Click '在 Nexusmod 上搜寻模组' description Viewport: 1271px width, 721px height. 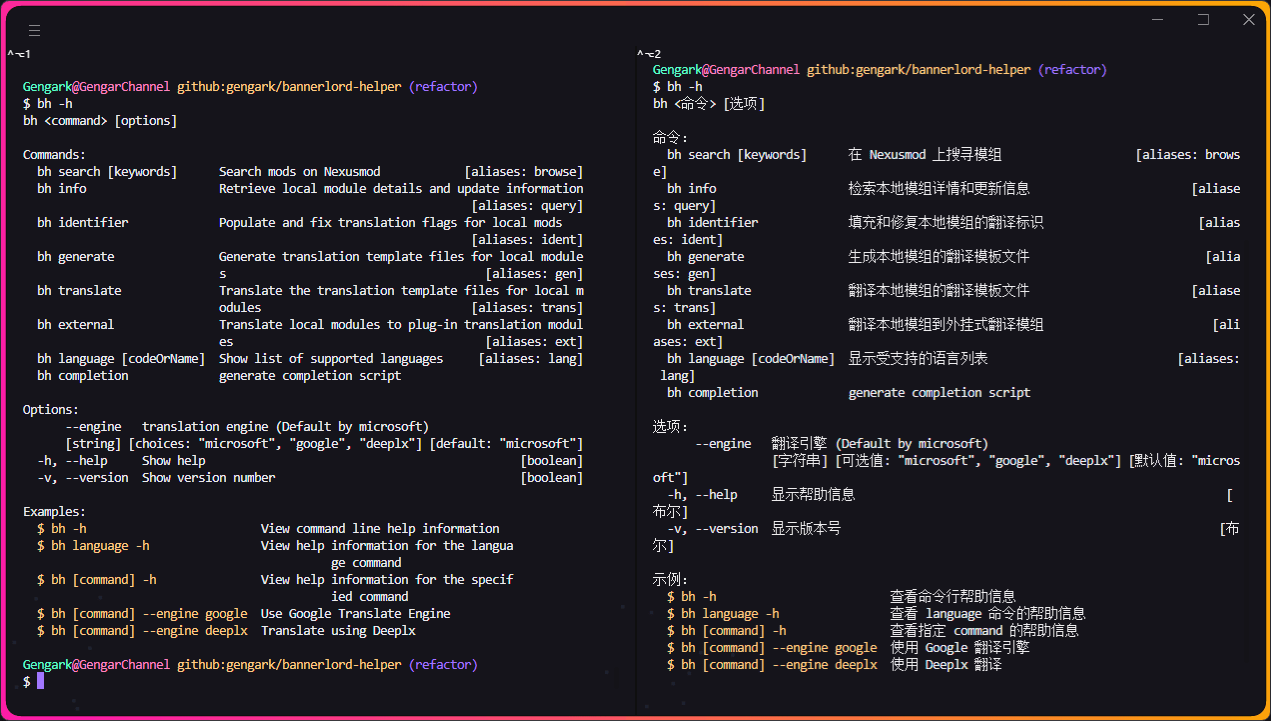[925, 155]
